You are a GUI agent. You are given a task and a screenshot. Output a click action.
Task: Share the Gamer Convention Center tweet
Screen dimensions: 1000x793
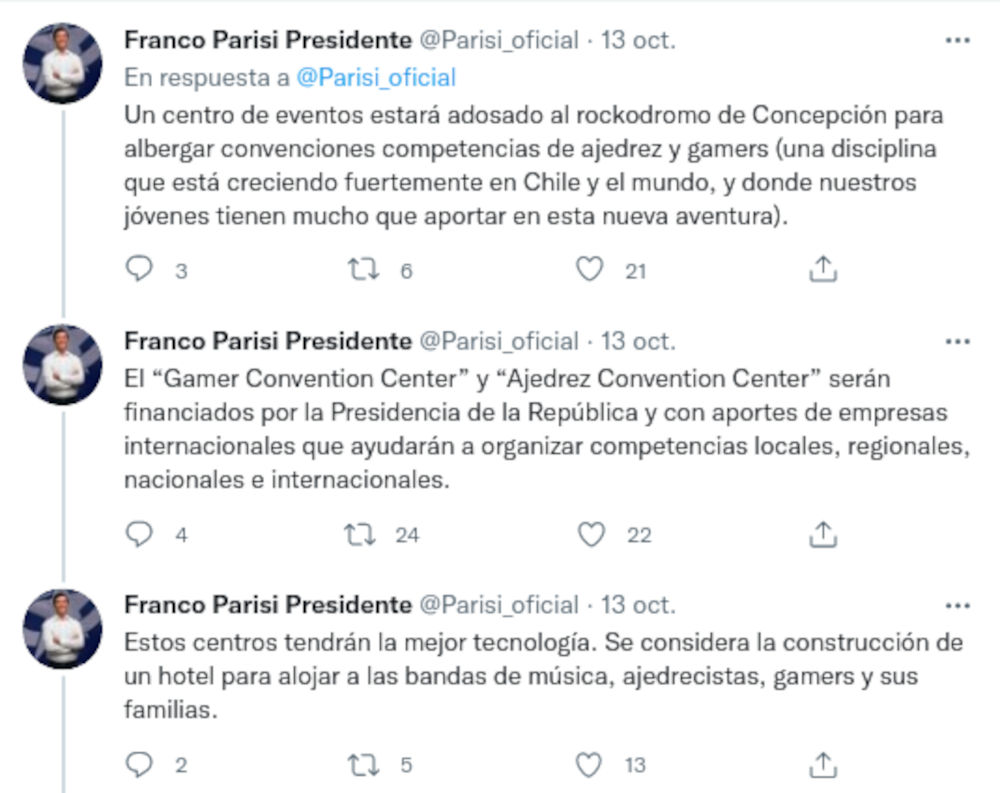[822, 534]
